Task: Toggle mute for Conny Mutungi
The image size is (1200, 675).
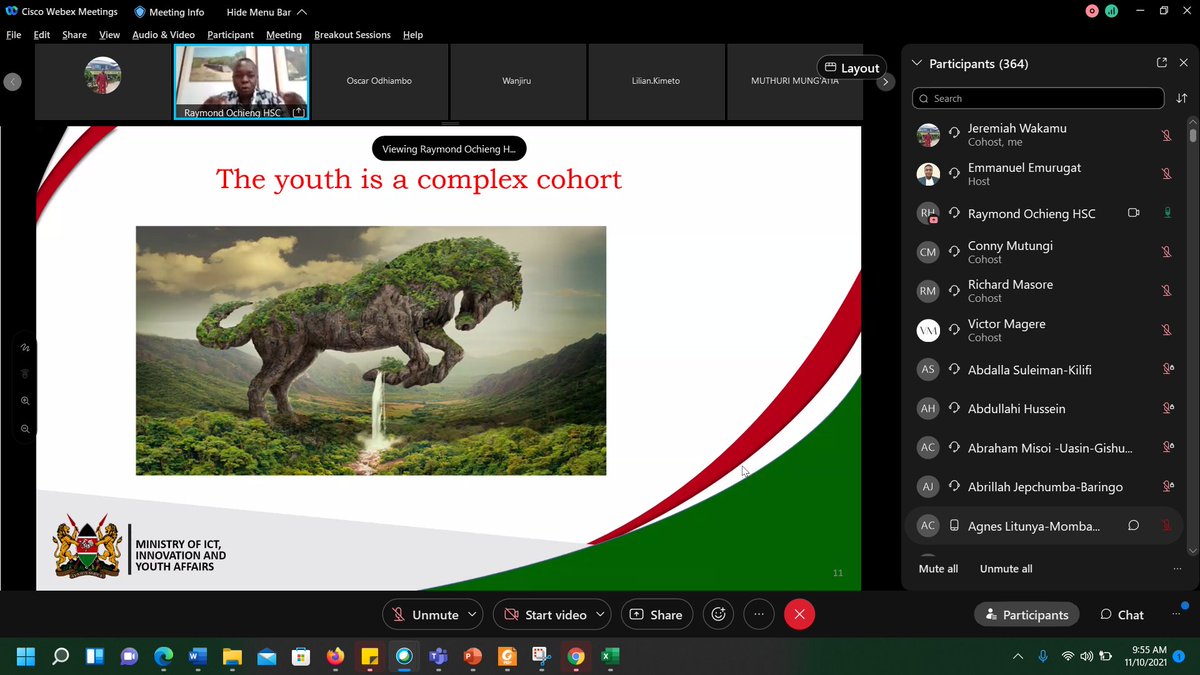Action: coord(1166,252)
